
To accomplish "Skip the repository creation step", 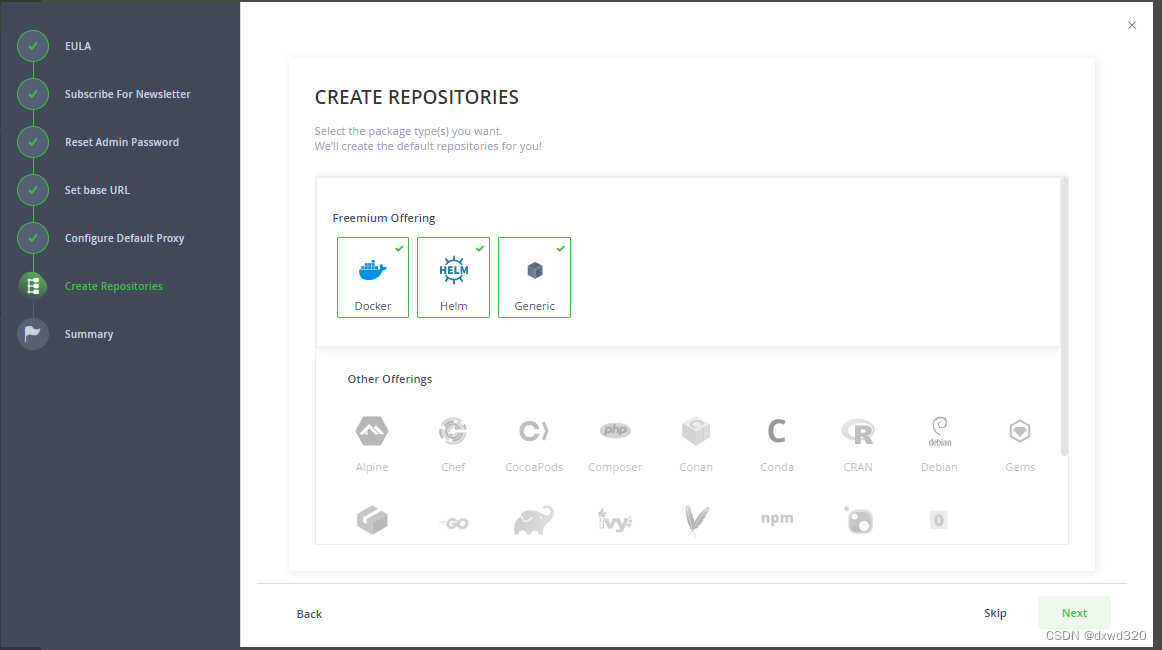I will (995, 613).
